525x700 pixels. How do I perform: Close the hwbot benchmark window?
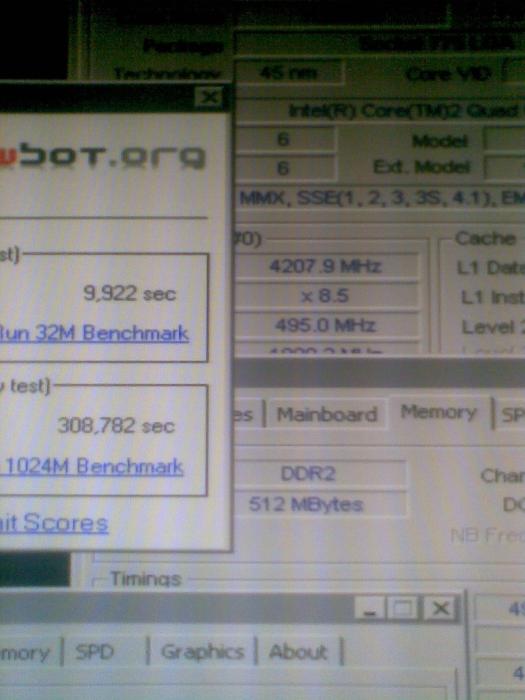click(208, 98)
